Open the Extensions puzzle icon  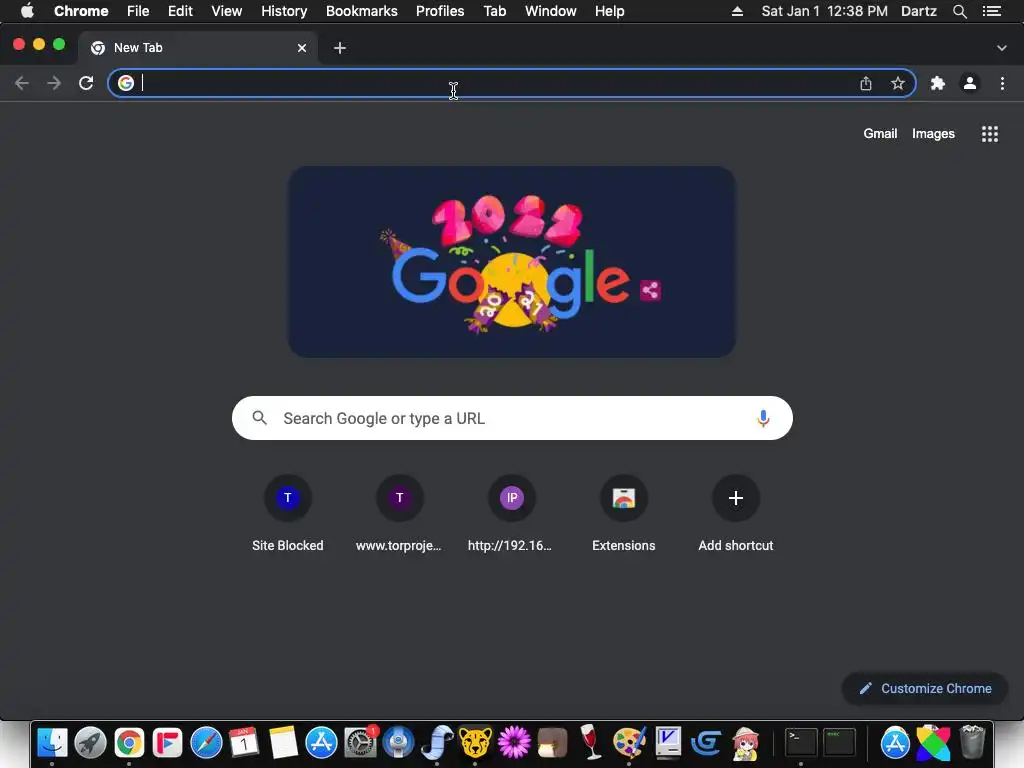(938, 83)
